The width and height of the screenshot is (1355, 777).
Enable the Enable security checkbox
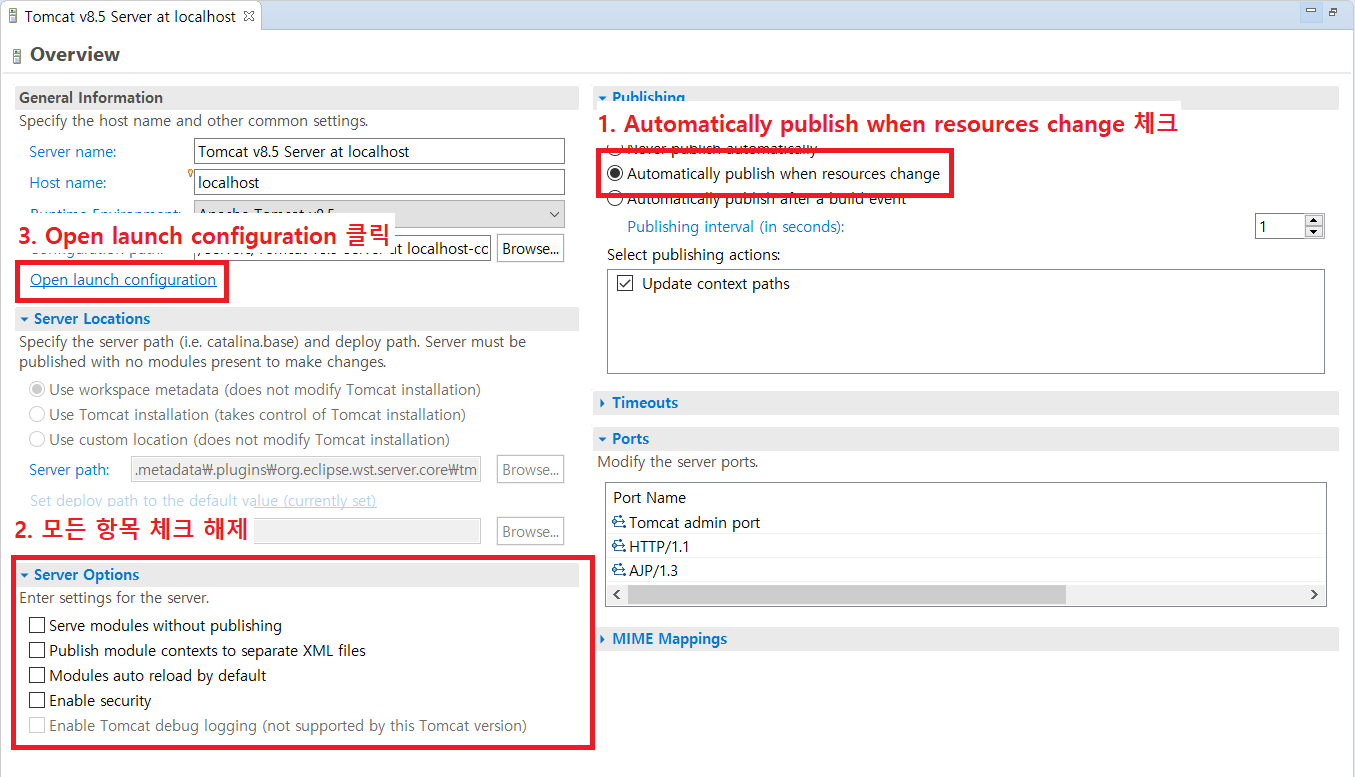pyautogui.click(x=37, y=700)
